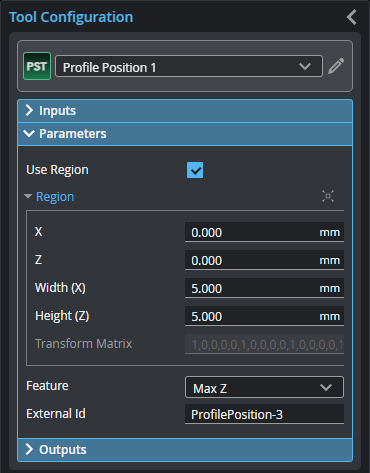
Task: Open the Profile Position 1 dropdown
Action: (189, 66)
